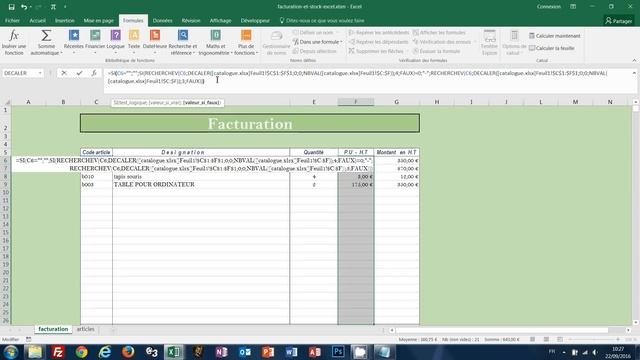Screen dimensions: 640x360
Task: Switch to Normal view in status bar
Action: coord(532,339)
